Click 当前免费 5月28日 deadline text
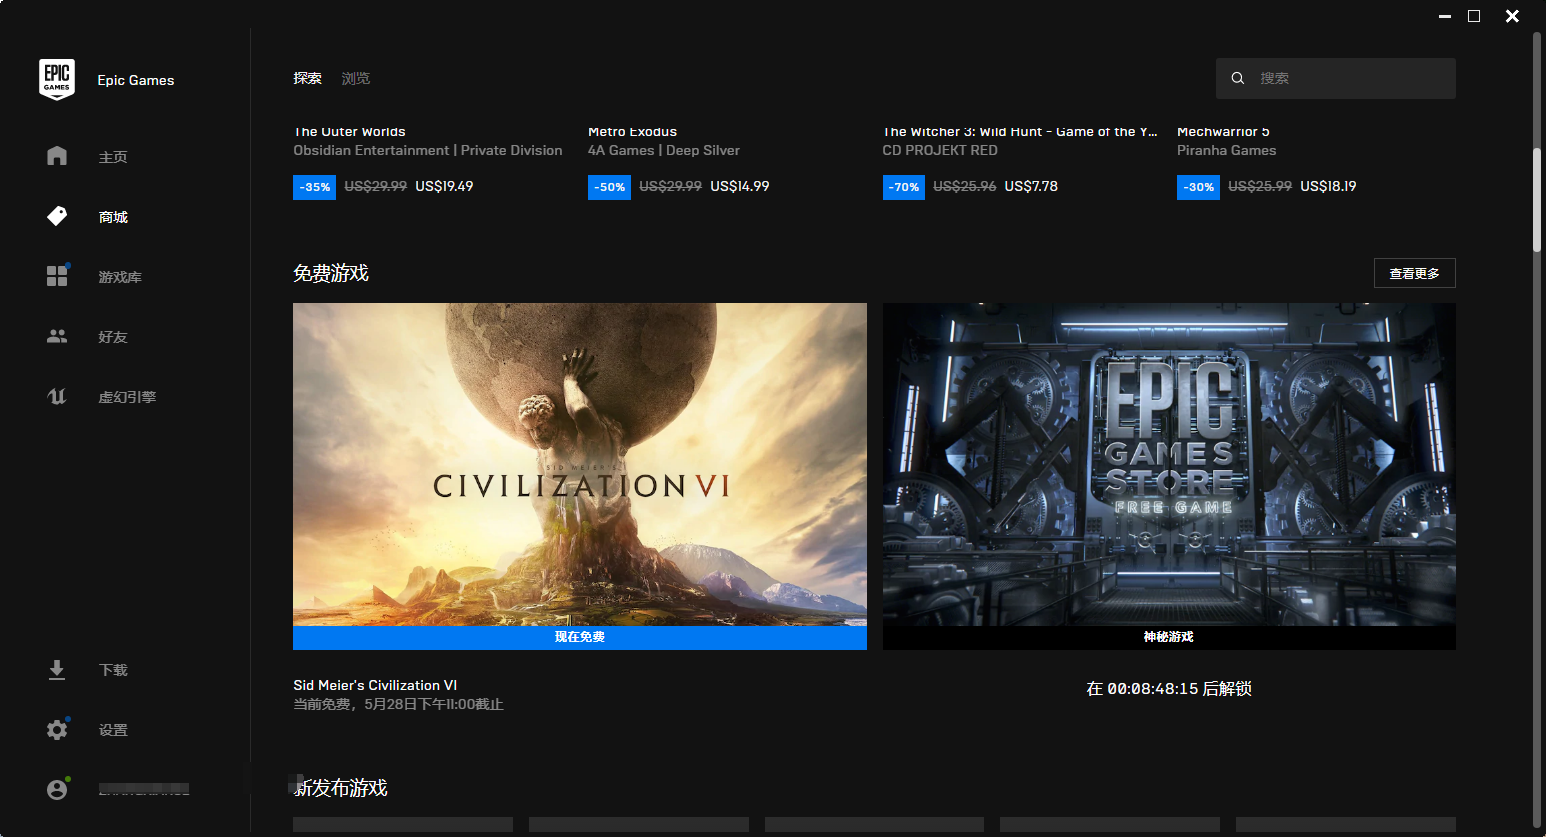 [398, 704]
